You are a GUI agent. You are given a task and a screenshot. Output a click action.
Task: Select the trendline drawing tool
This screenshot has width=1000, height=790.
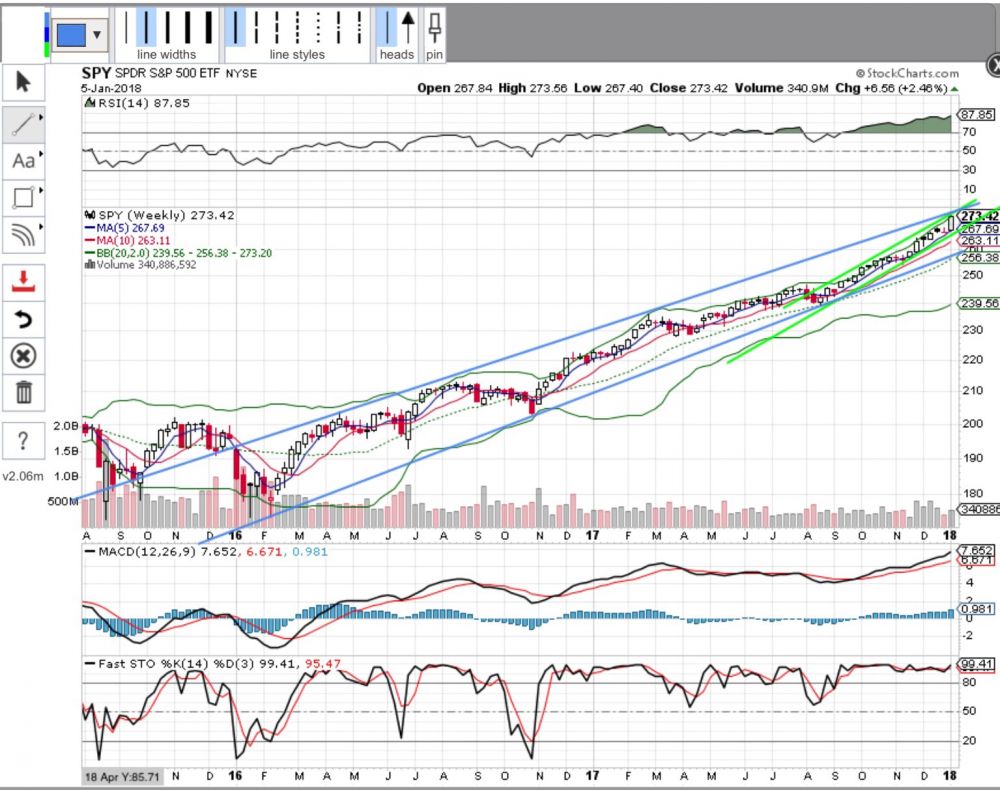(24, 123)
